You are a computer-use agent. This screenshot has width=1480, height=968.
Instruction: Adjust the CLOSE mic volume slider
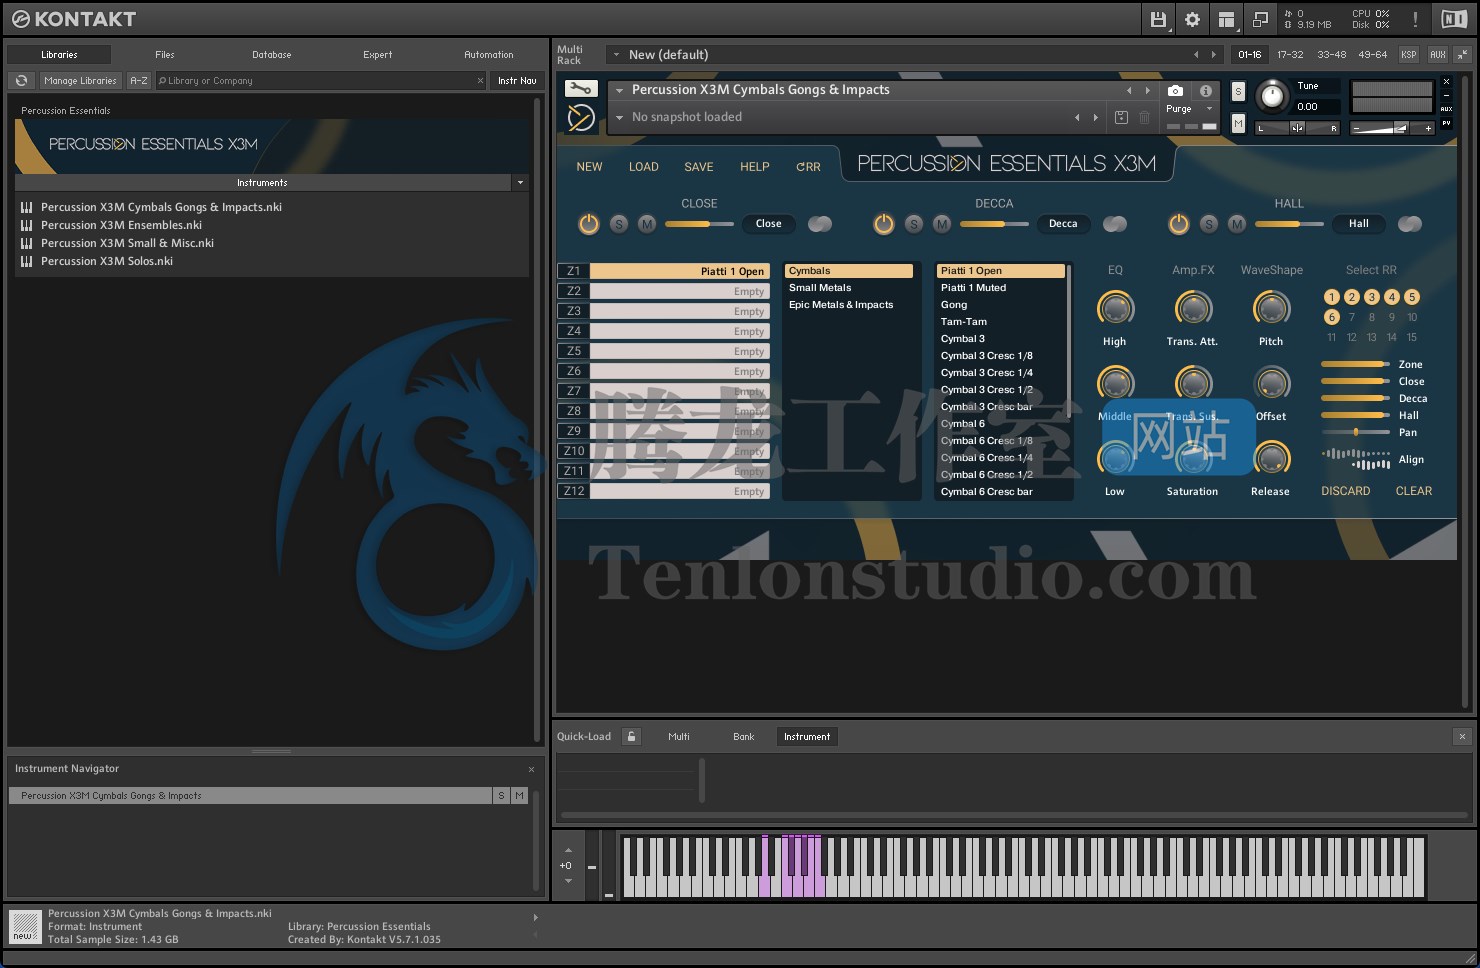click(700, 224)
